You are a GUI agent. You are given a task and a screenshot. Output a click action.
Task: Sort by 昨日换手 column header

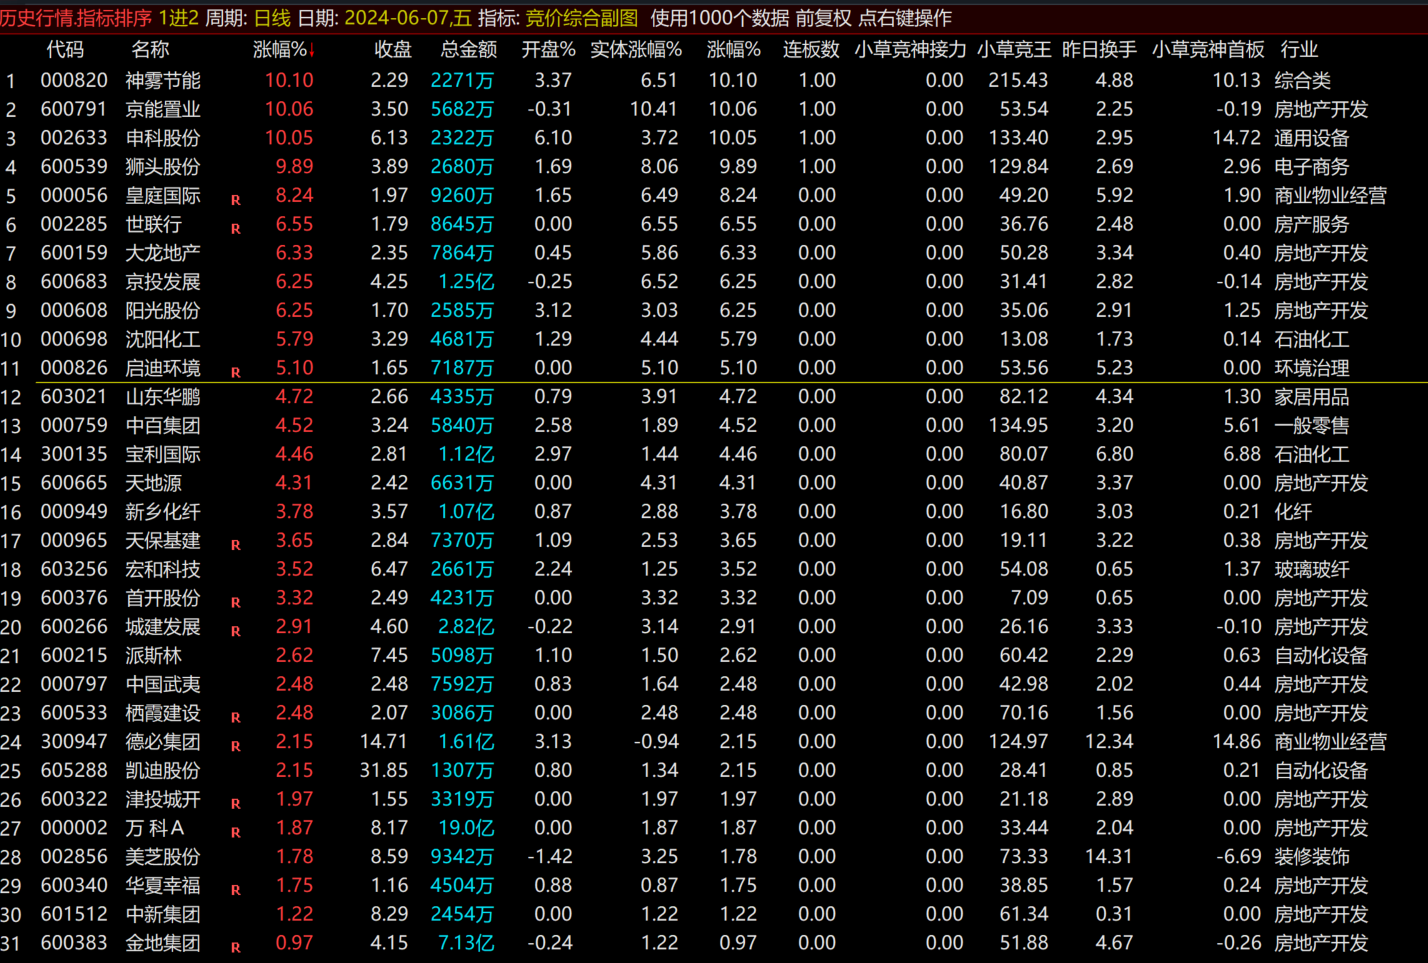click(1099, 50)
